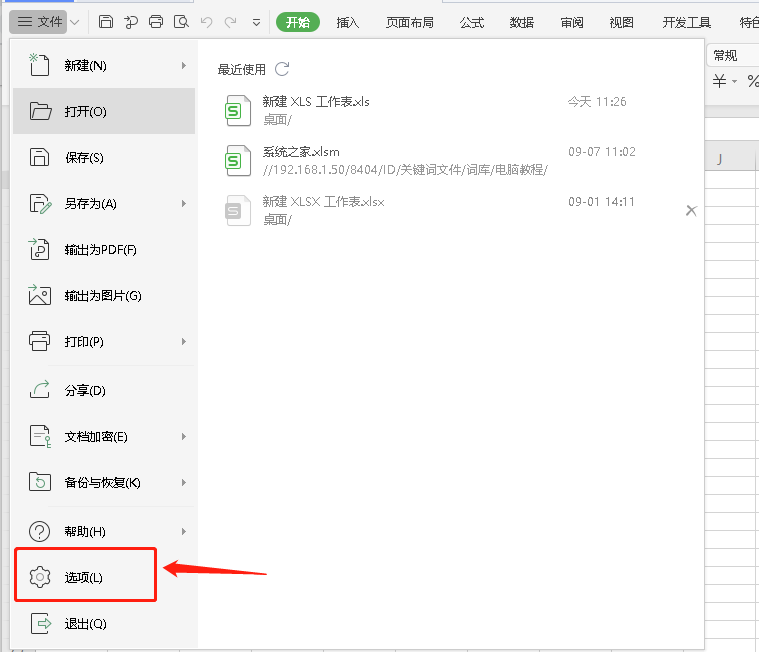Click the backup restore icon beside 备份与恢复

point(40,482)
